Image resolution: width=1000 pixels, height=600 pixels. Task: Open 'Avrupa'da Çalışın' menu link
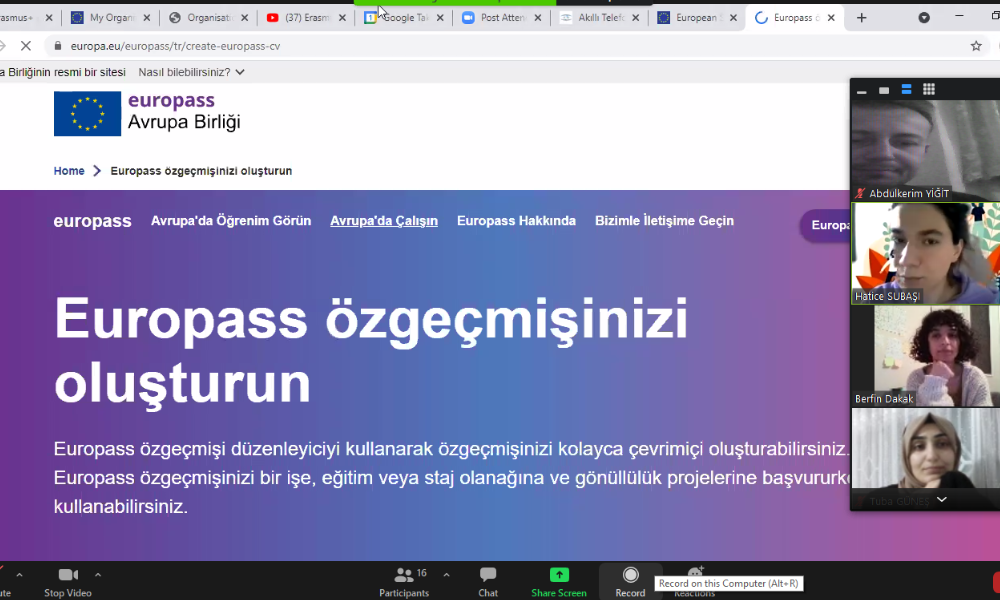[x=384, y=221]
